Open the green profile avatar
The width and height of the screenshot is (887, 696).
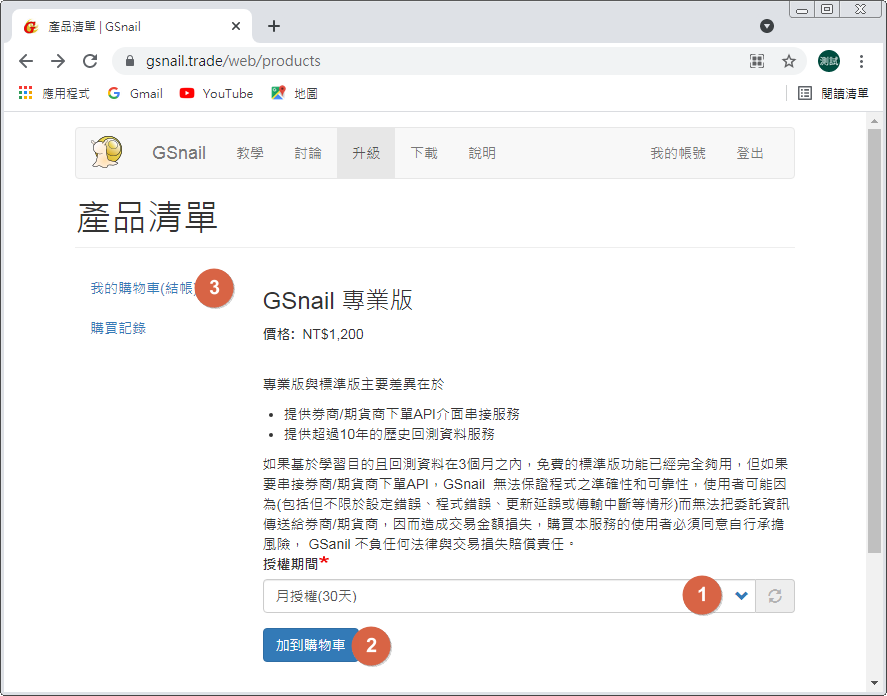click(x=829, y=61)
